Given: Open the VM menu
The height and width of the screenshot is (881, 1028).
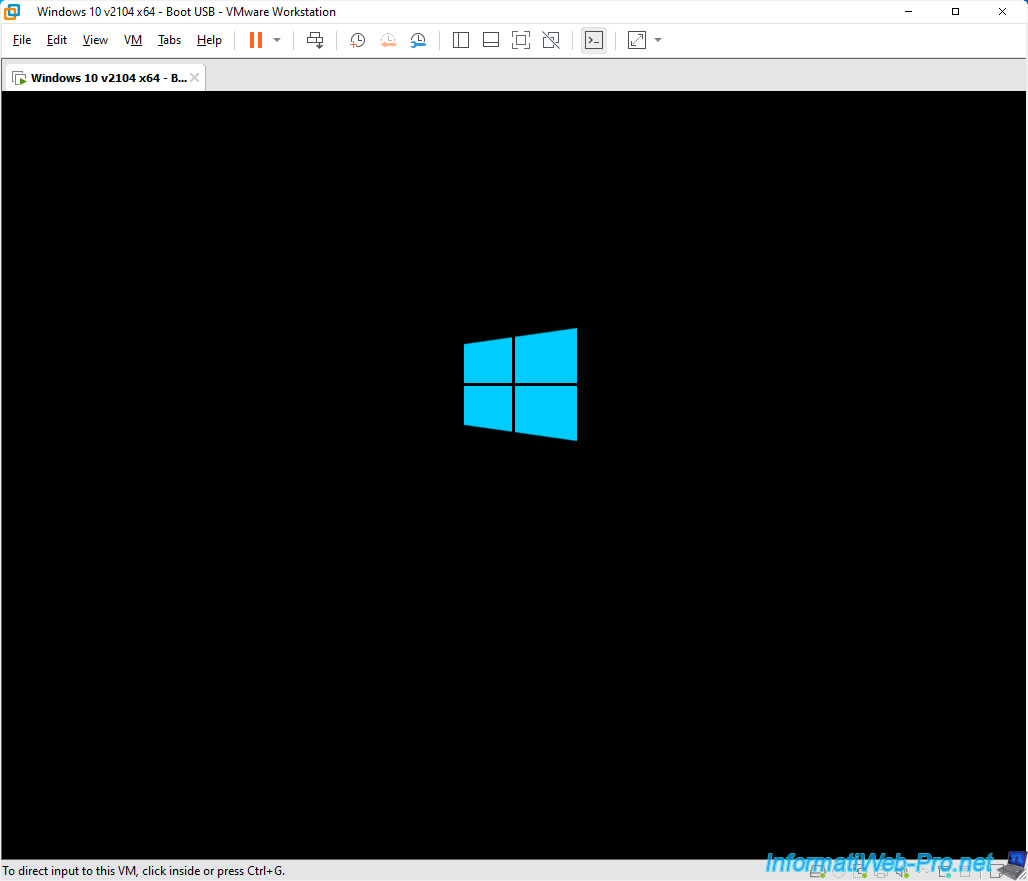Looking at the screenshot, I should (x=133, y=40).
